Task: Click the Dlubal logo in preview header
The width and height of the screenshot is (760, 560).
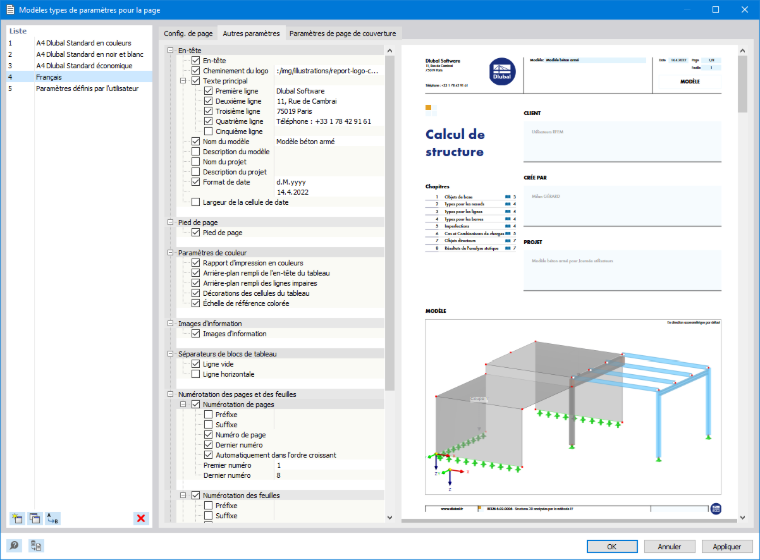Action: tap(502, 72)
